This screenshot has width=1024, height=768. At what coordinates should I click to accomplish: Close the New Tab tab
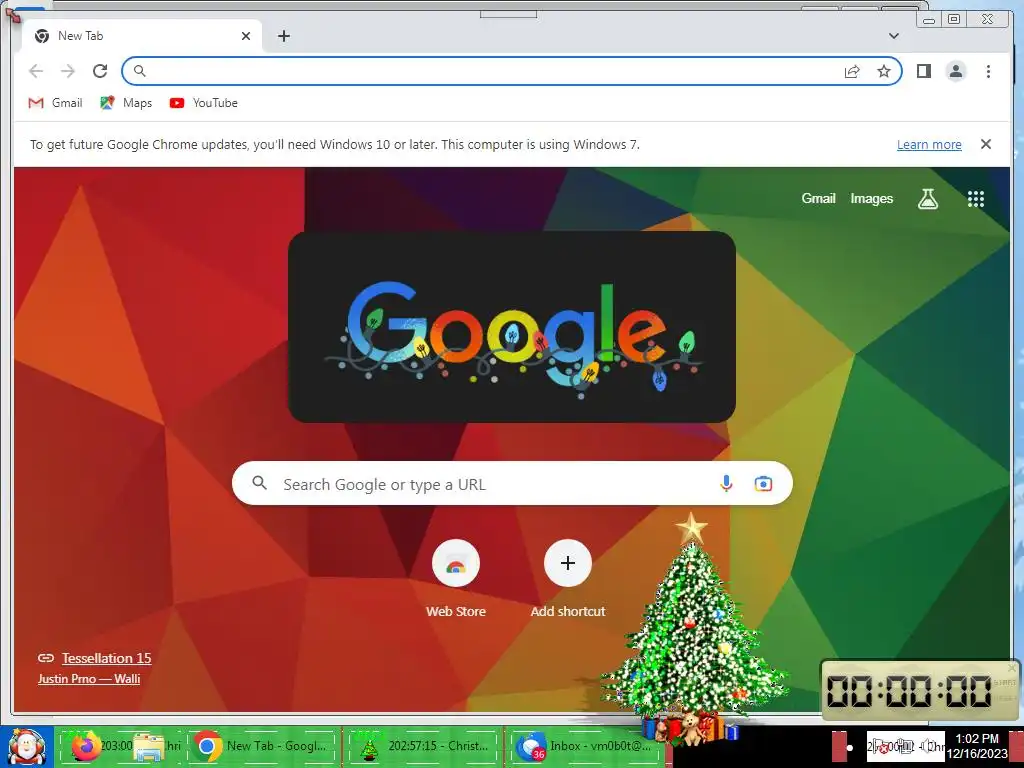tap(246, 36)
